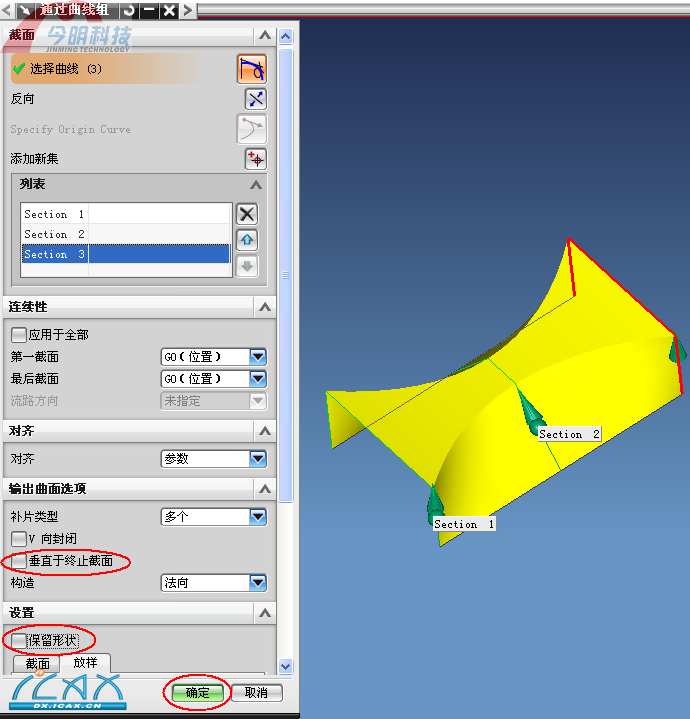Click the Add New Set icon
Screen dimensions: 690x719
click(x=255, y=159)
